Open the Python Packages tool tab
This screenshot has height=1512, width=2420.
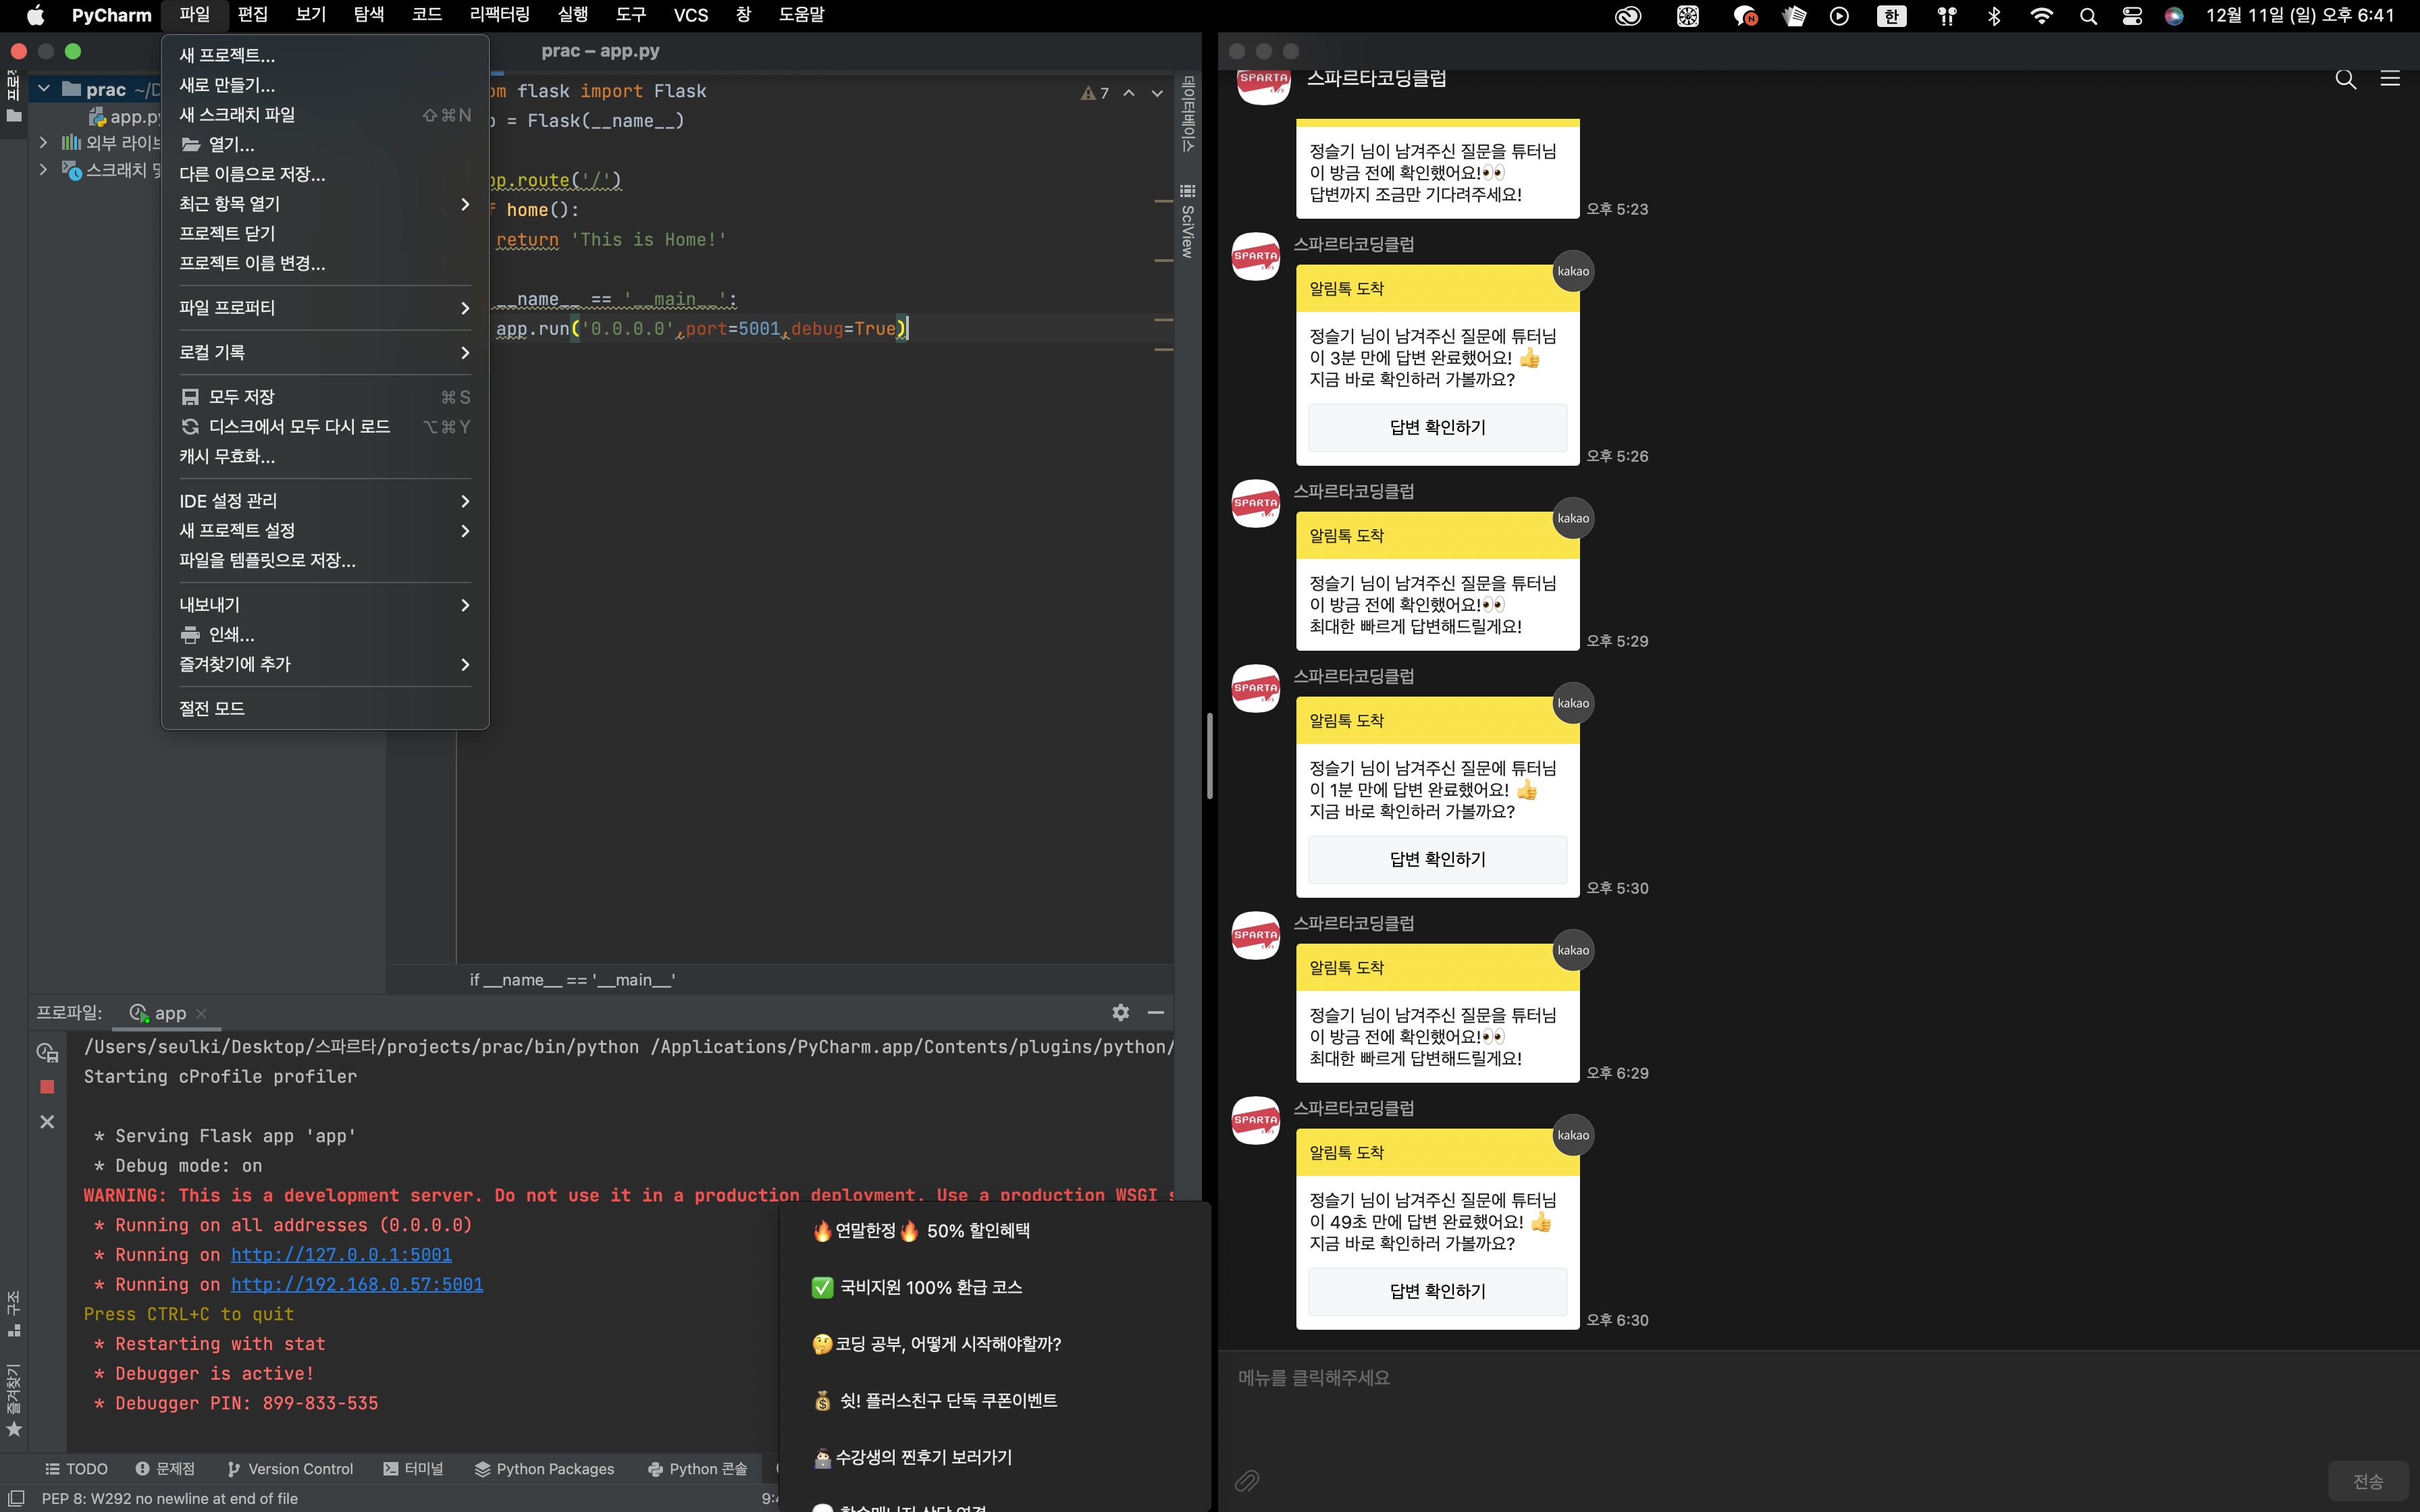coord(545,1468)
